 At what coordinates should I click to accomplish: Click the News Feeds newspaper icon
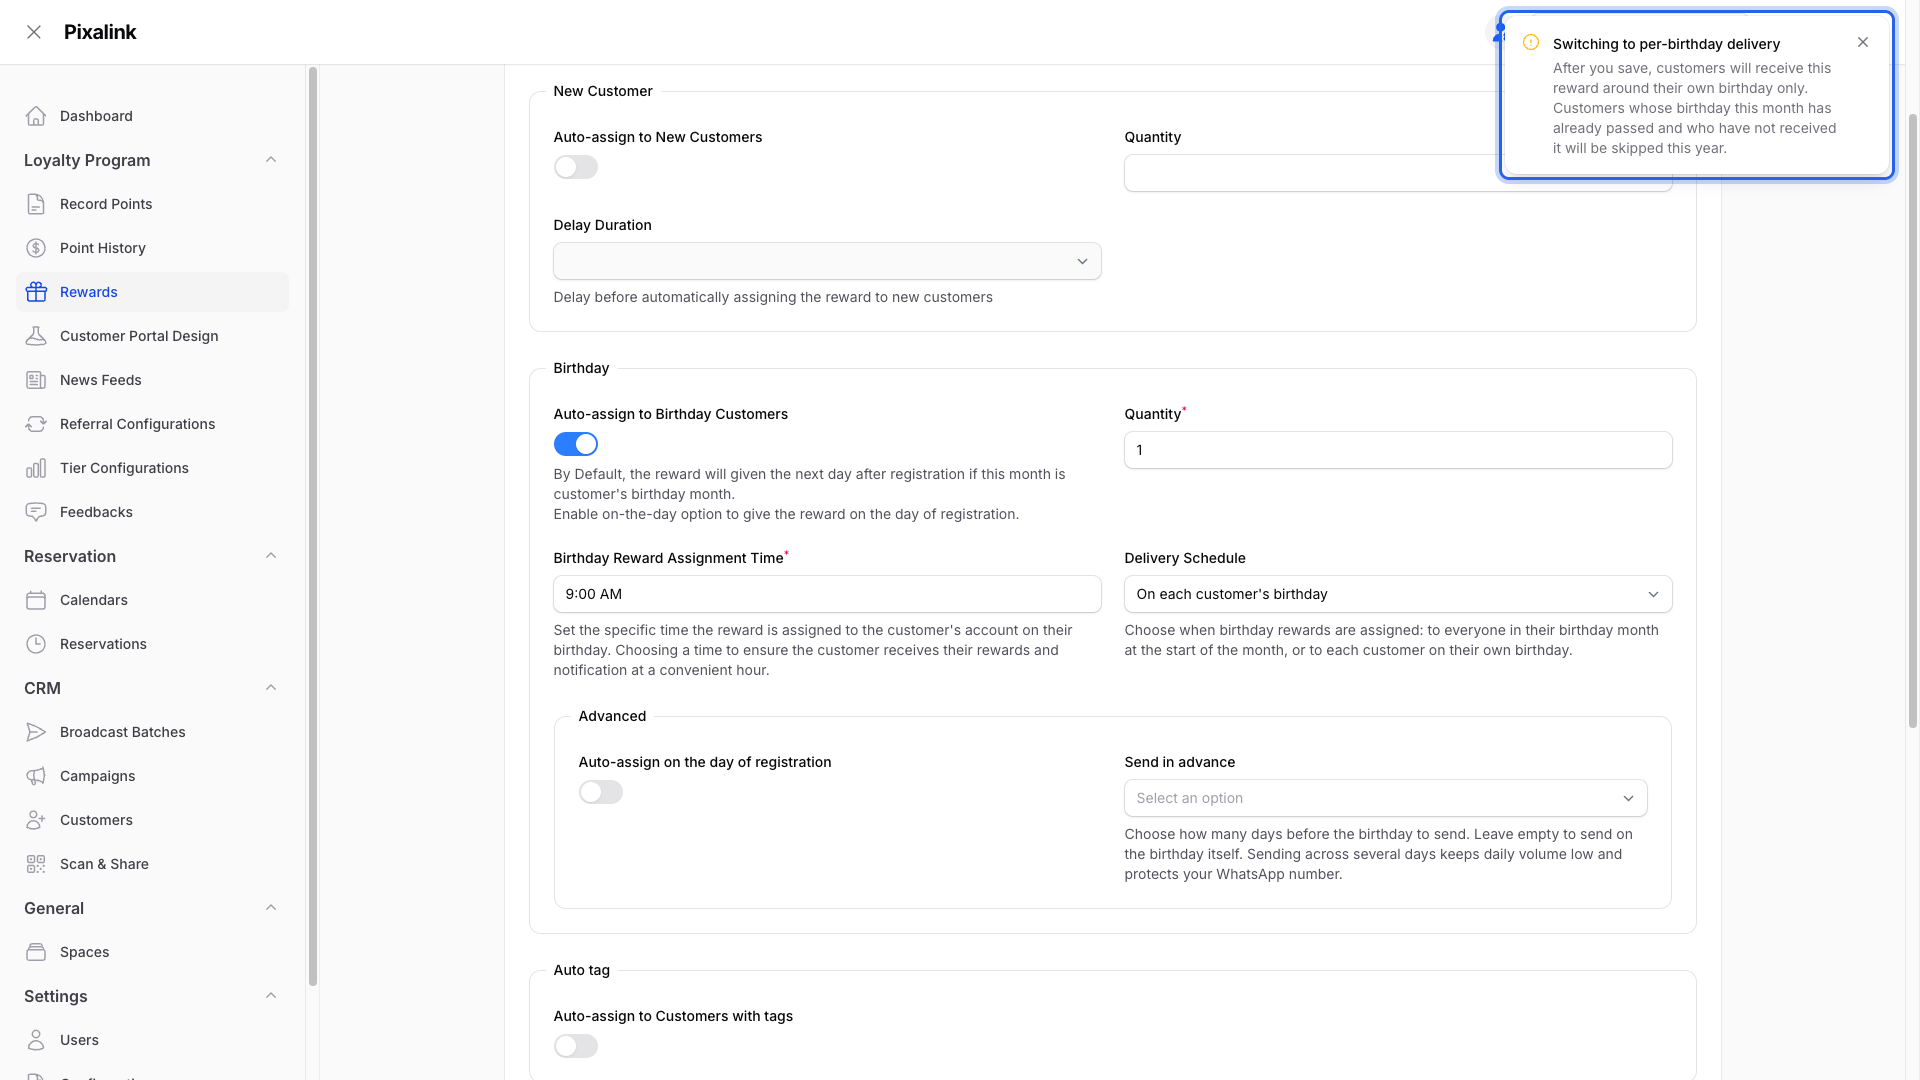36,380
